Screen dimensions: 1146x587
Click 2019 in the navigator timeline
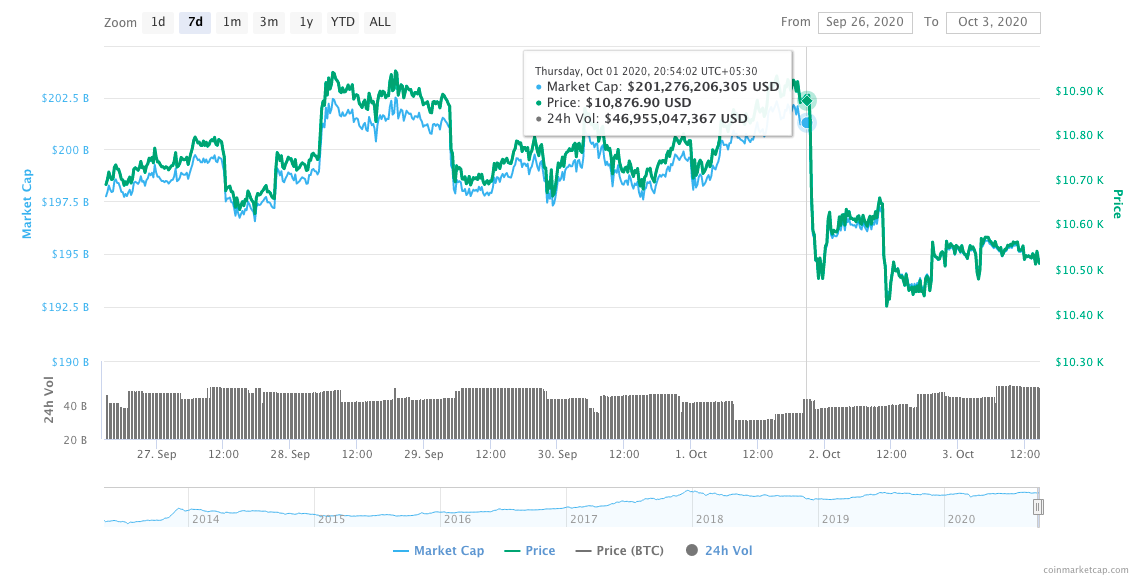click(x=835, y=519)
